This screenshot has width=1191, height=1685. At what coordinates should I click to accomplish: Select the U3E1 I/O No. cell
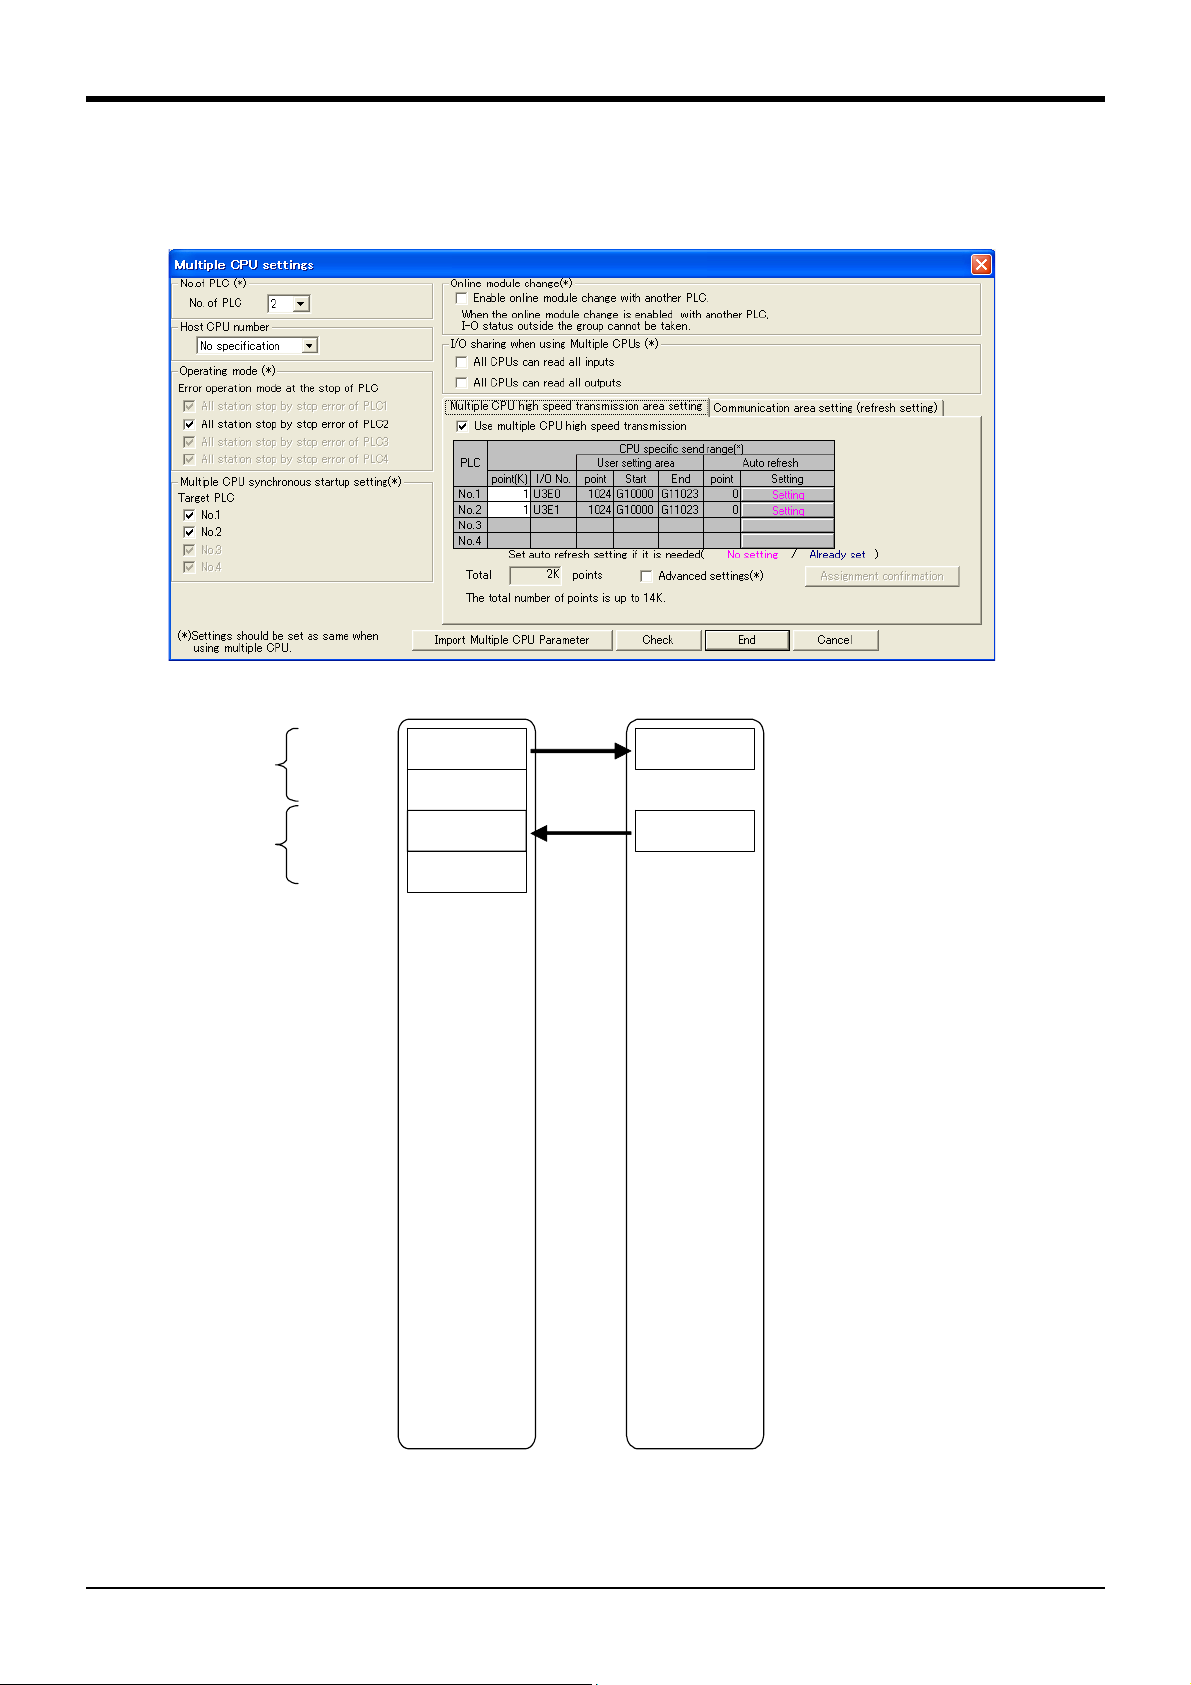tap(553, 510)
